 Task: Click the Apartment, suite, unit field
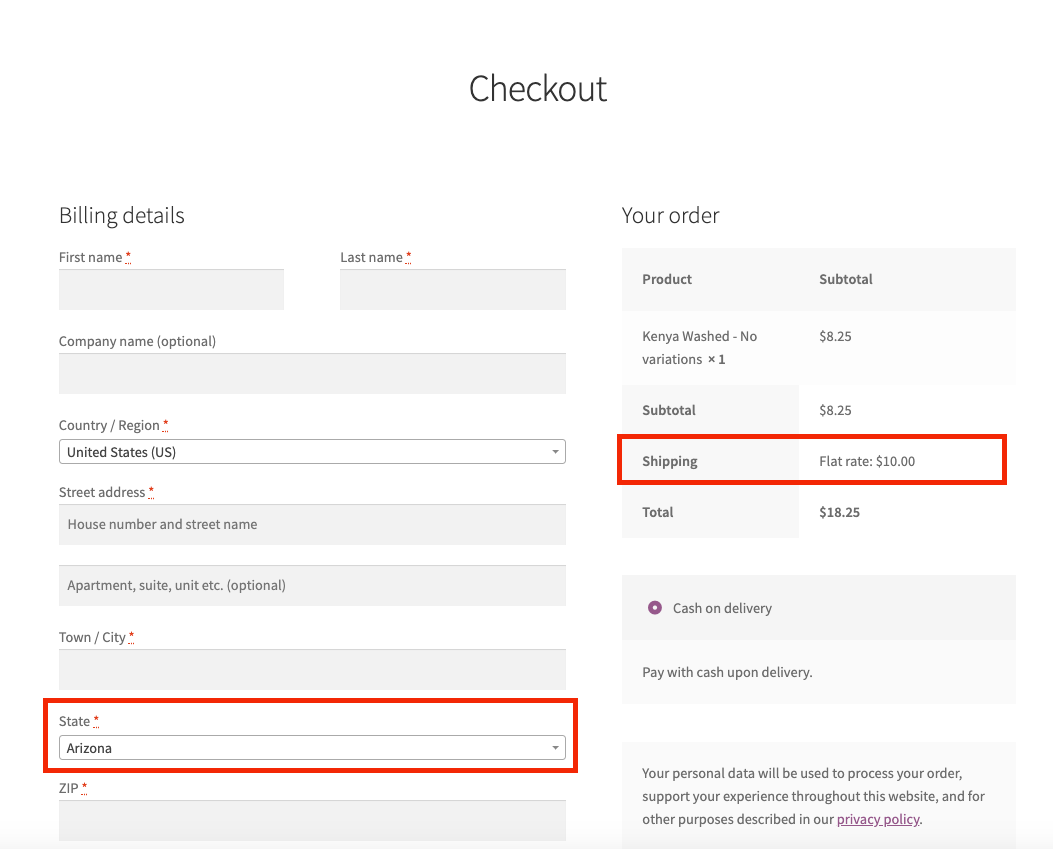tap(312, 586)
